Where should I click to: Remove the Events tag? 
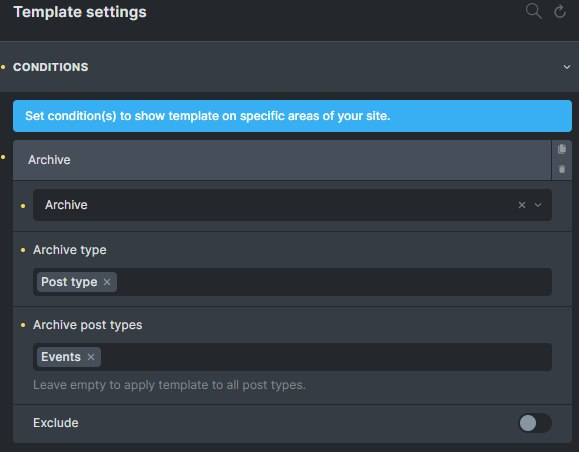click(x=91, y=357)
